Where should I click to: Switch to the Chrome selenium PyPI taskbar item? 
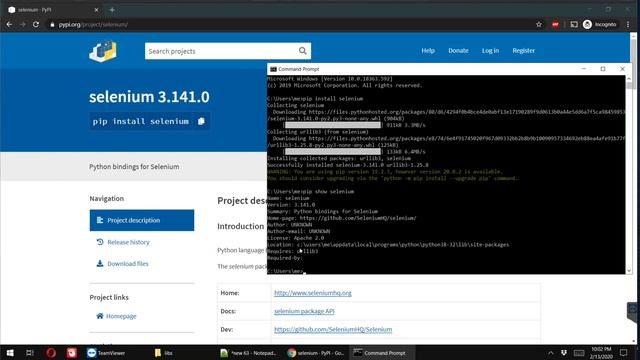(316, 353)
